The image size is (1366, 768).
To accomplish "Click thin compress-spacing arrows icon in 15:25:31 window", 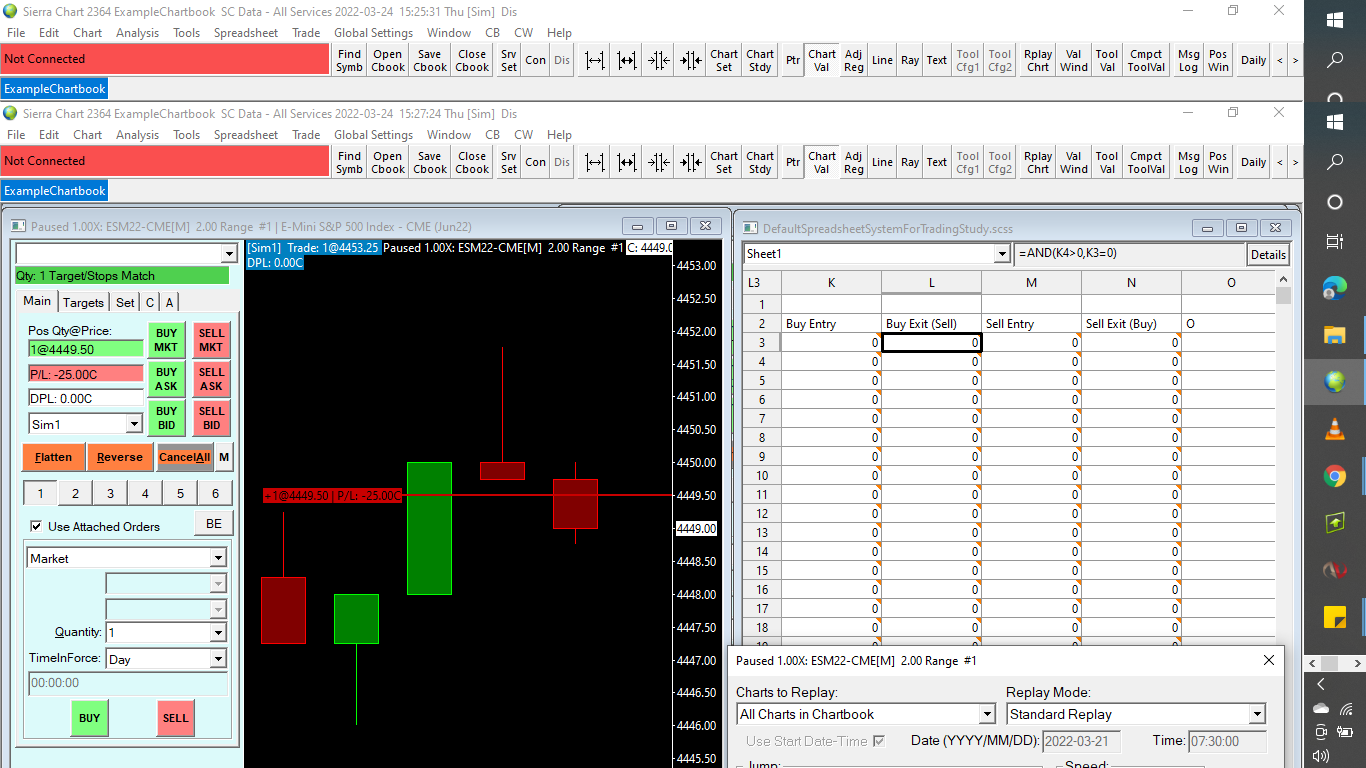I will point(659,60).
